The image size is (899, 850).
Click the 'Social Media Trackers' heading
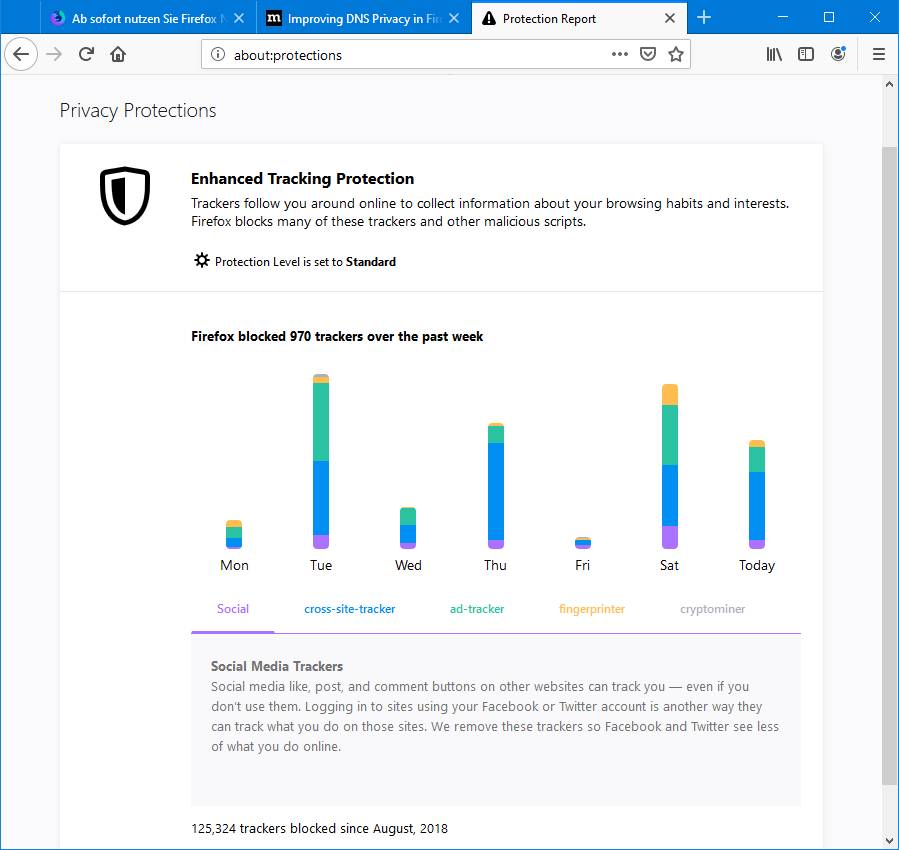point(277,666)
